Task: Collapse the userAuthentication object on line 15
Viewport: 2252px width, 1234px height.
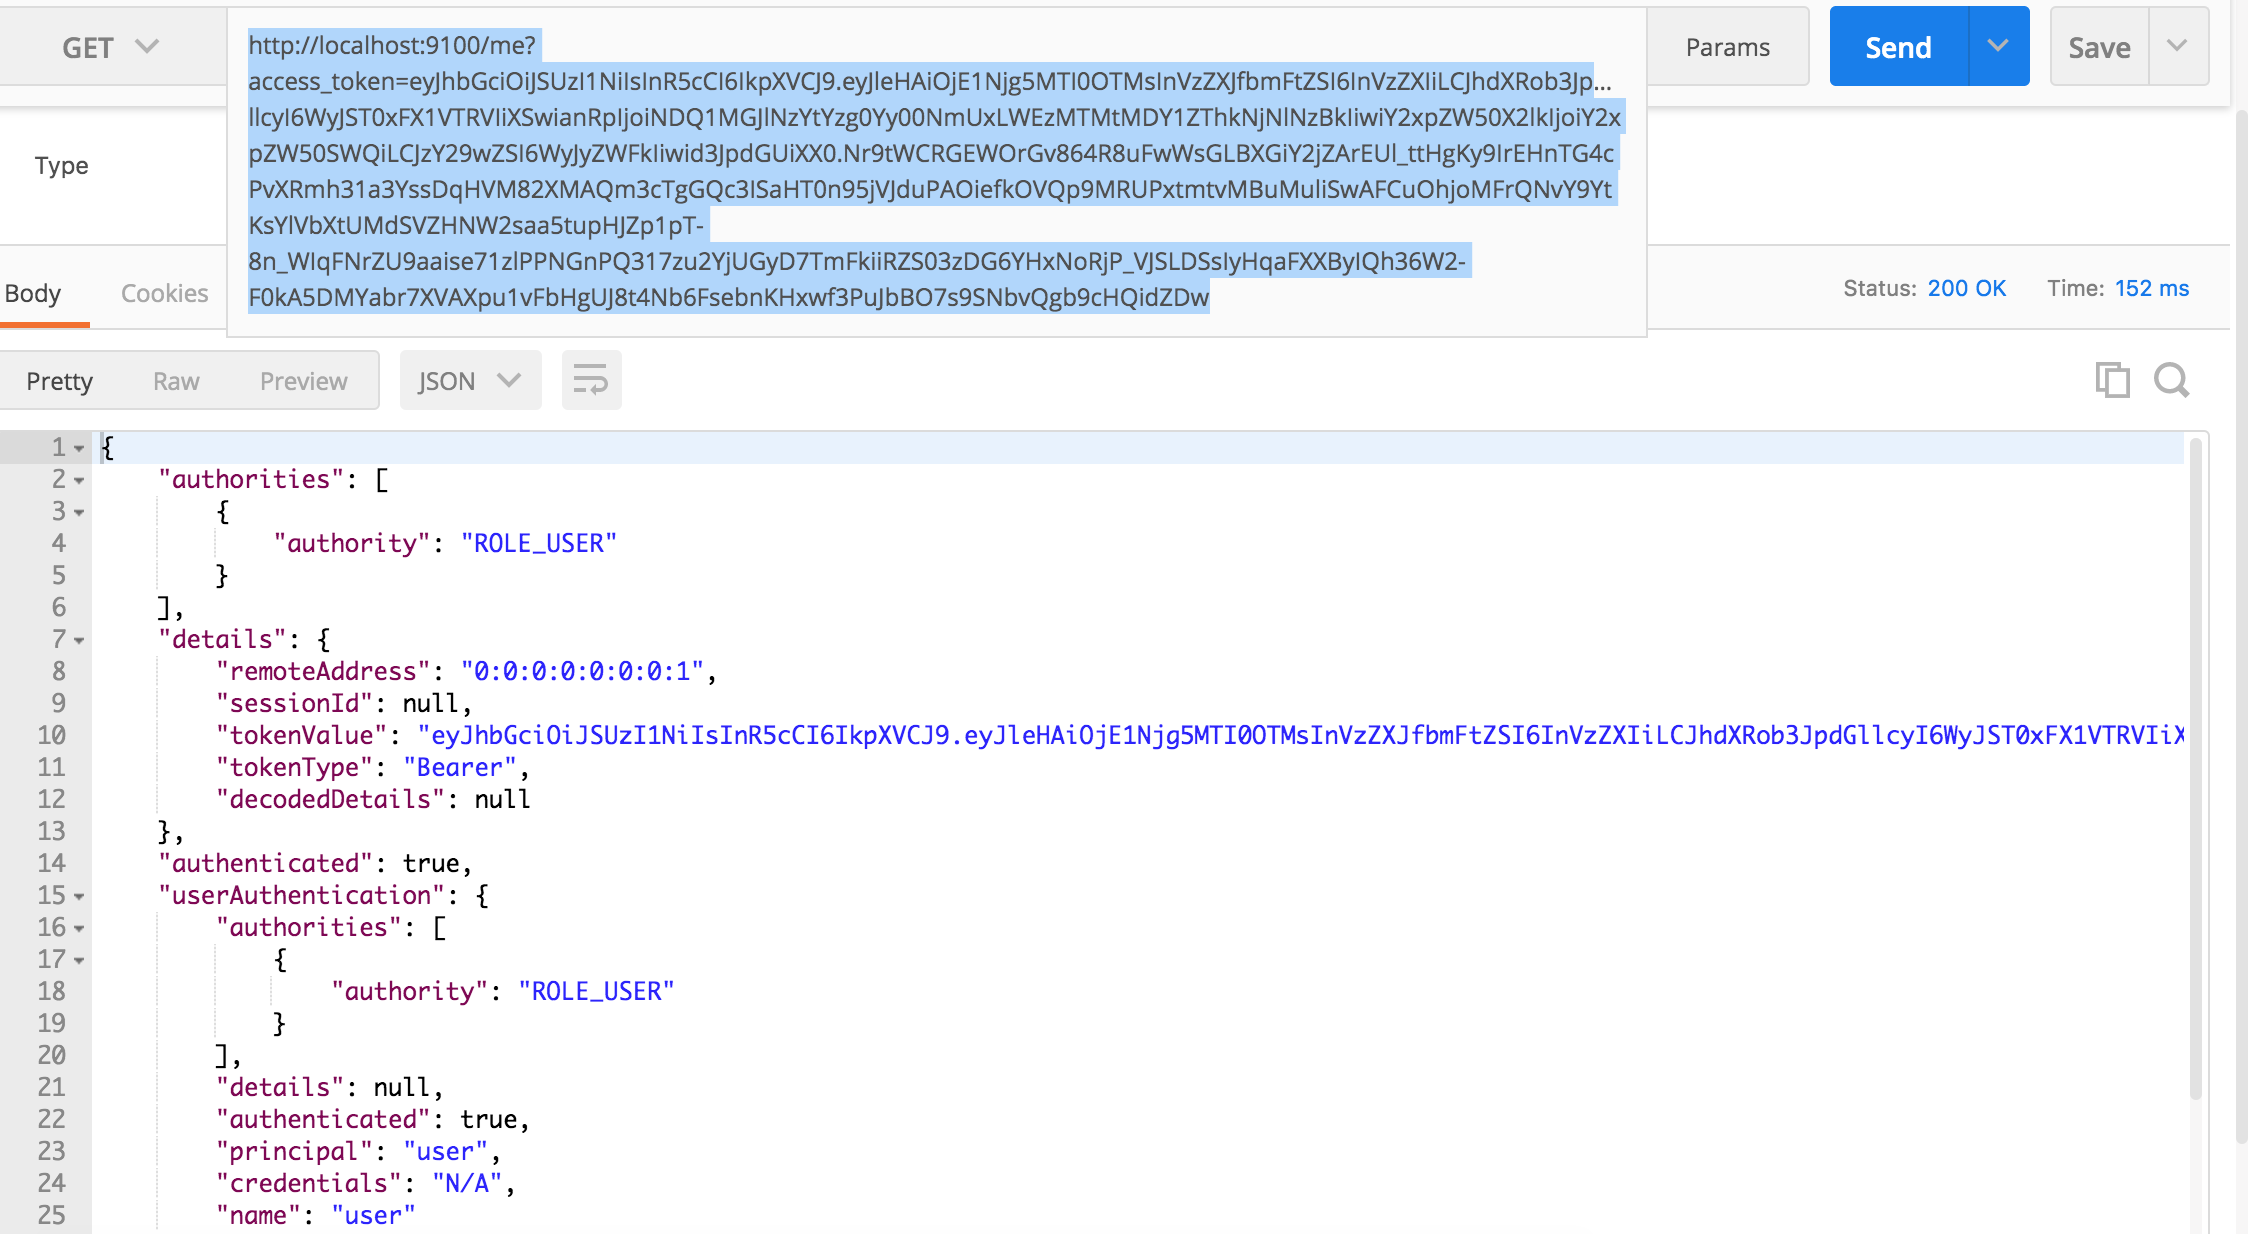Action: tap(79, 897)
